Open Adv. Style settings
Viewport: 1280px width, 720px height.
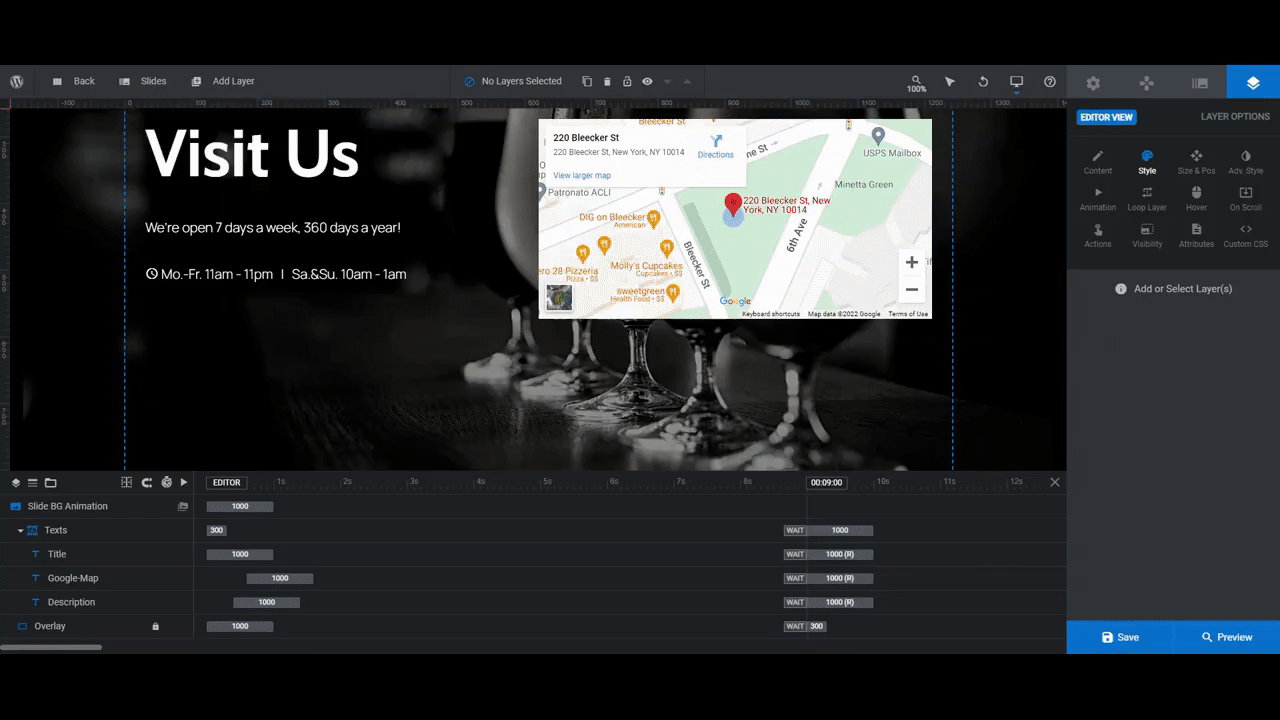tap(1245, 162)
